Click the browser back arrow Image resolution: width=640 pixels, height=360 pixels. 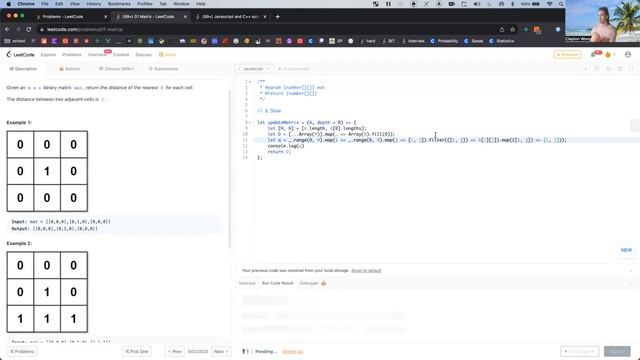(x=7, y=29)
